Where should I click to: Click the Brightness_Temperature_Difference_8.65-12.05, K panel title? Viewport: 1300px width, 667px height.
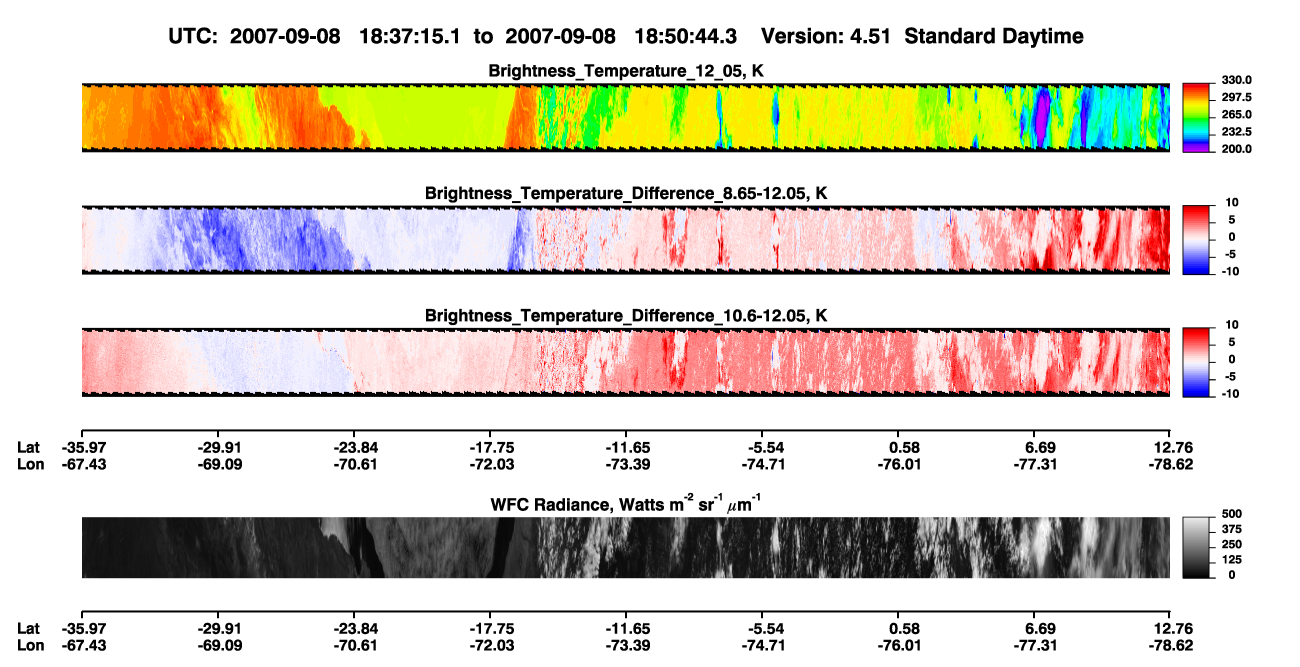pyautogui.click(x=625, y=193)
